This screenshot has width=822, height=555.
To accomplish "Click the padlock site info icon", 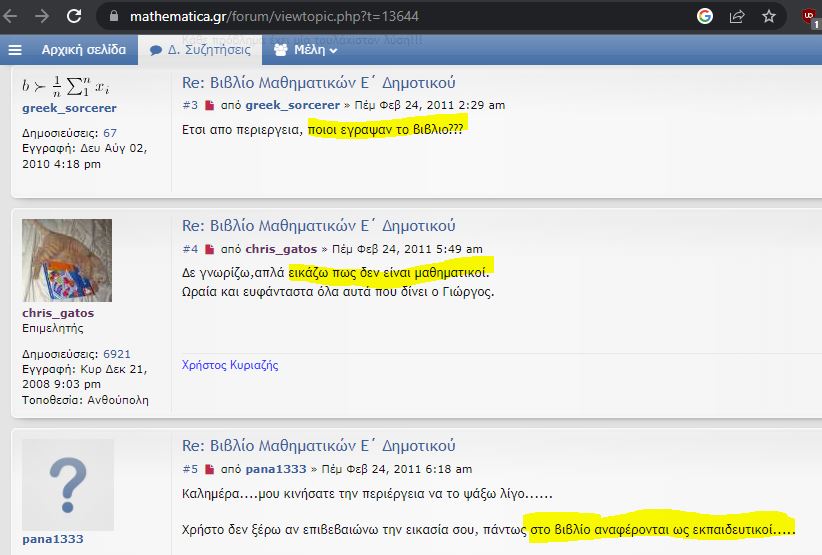I will point(114,16).
